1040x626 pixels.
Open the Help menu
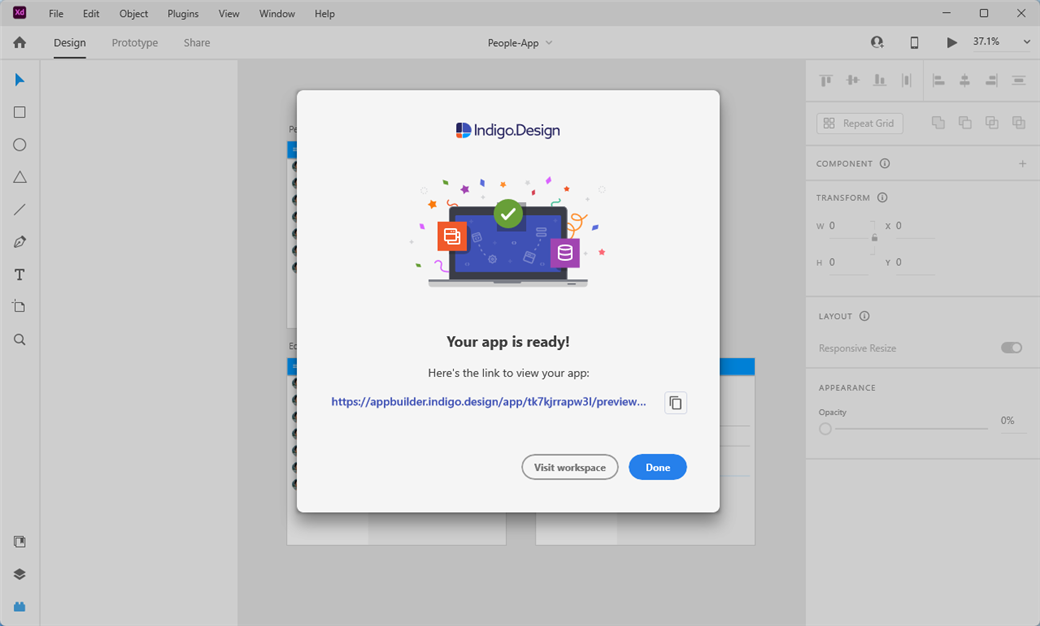(324, 13)
